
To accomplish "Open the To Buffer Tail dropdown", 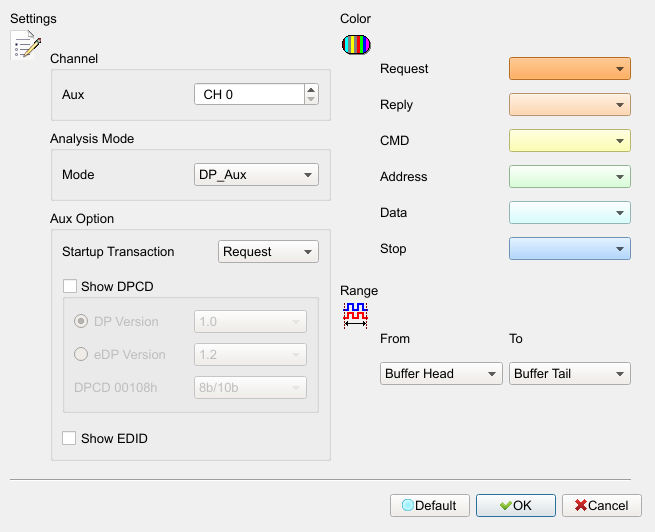I will (x=570, y=373).
